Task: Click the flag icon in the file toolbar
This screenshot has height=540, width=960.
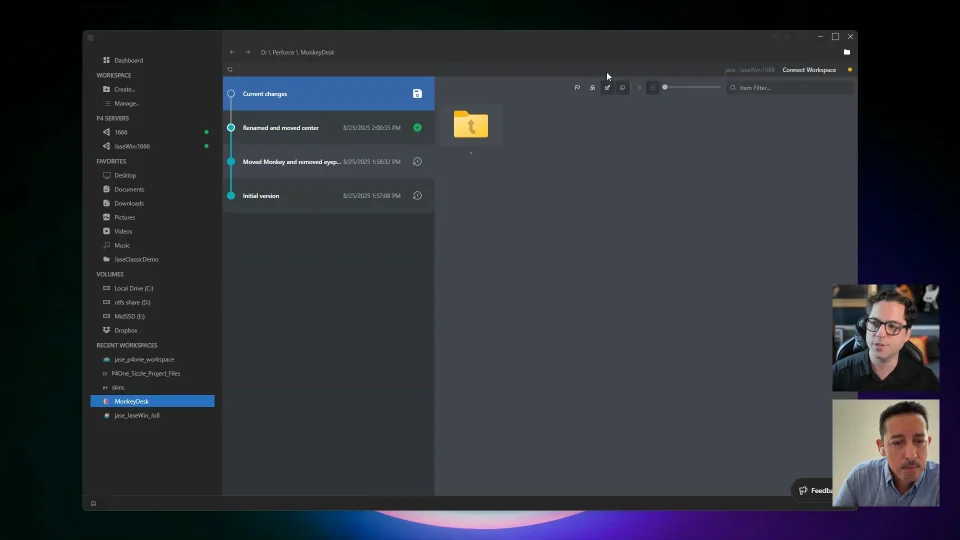Action: pos(577,88)
